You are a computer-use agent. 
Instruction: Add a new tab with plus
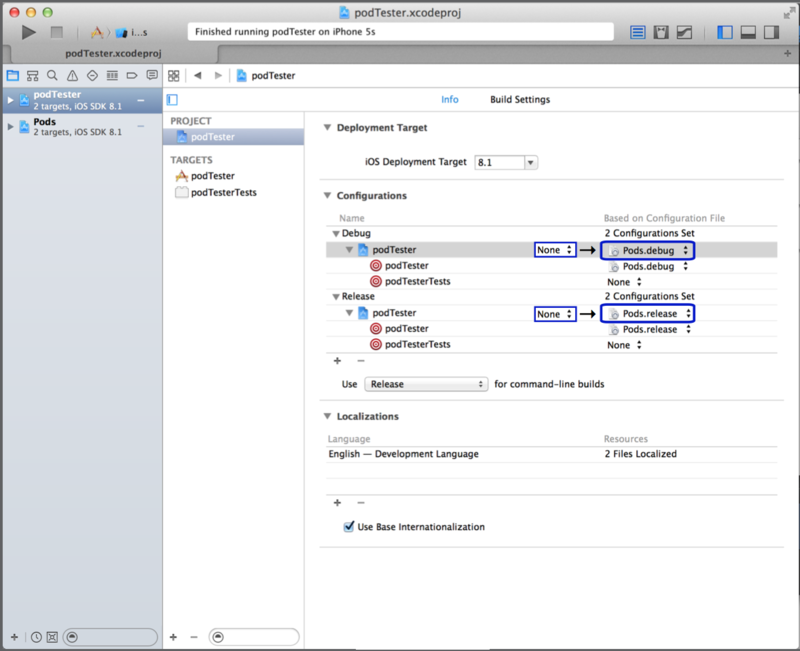pyautogui.click(x=787, y=53)
